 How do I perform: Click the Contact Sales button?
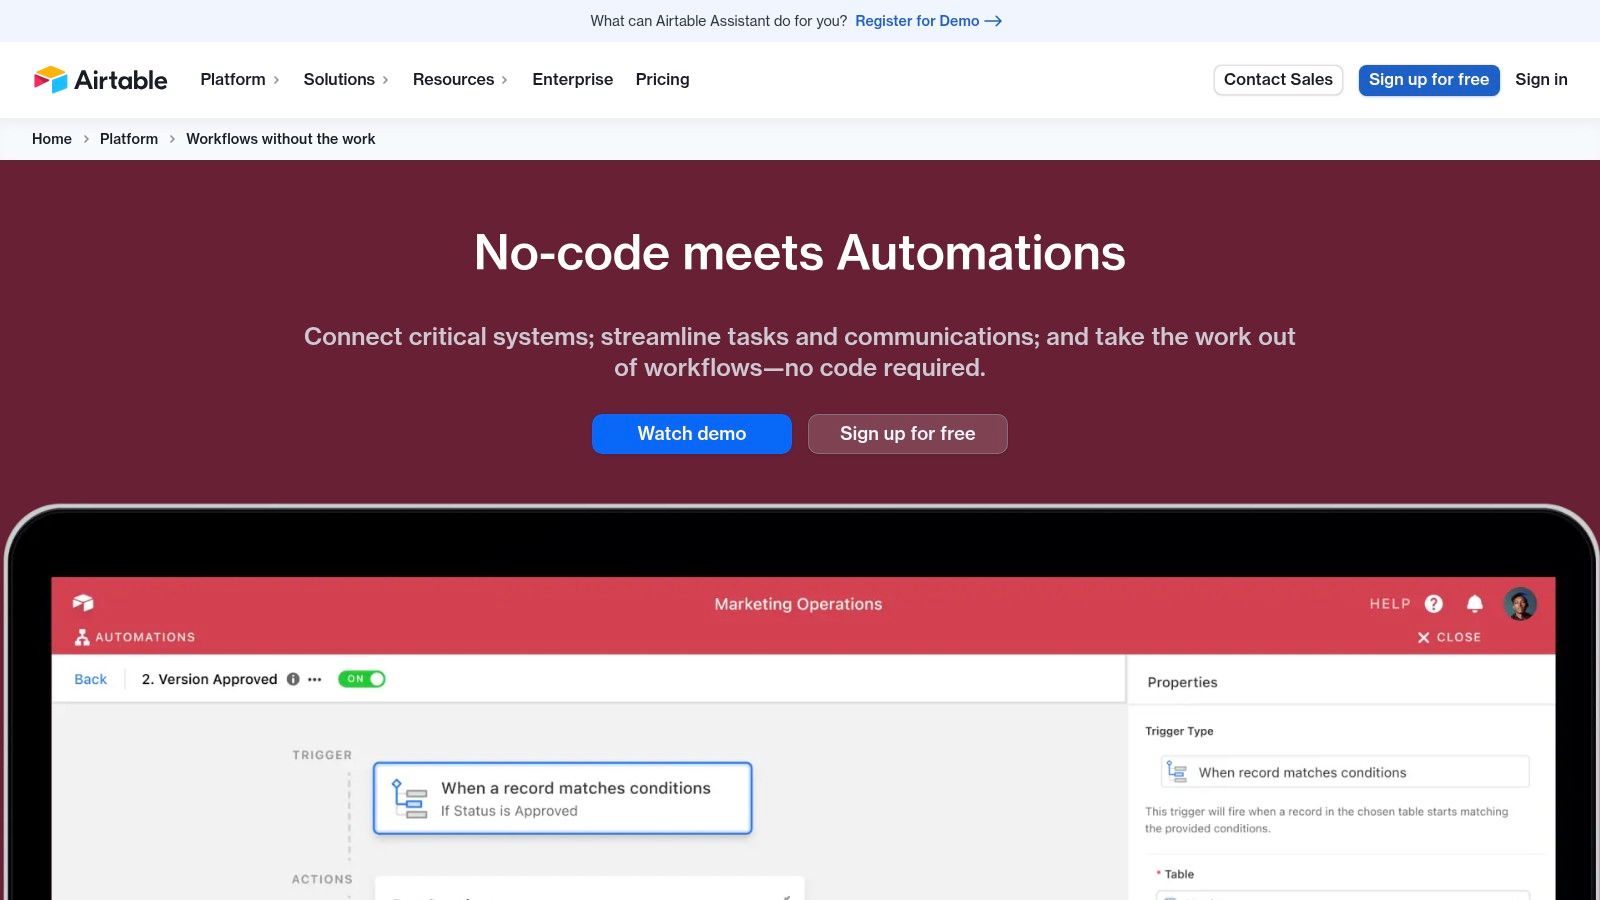click(x=1278, y=80)
